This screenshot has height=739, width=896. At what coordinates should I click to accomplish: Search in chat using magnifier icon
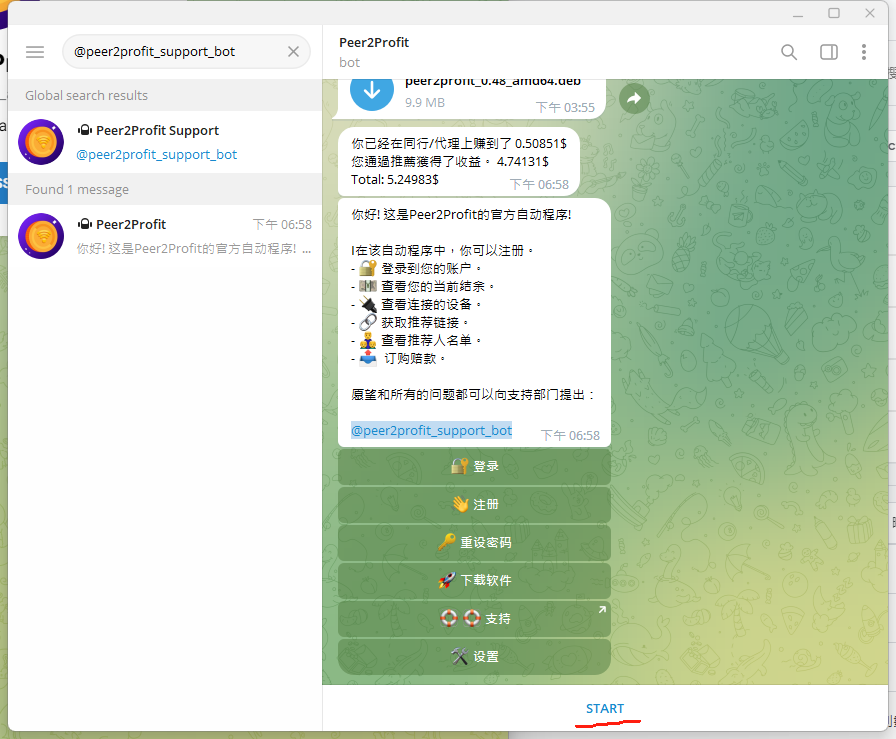(x=789, y=52)
